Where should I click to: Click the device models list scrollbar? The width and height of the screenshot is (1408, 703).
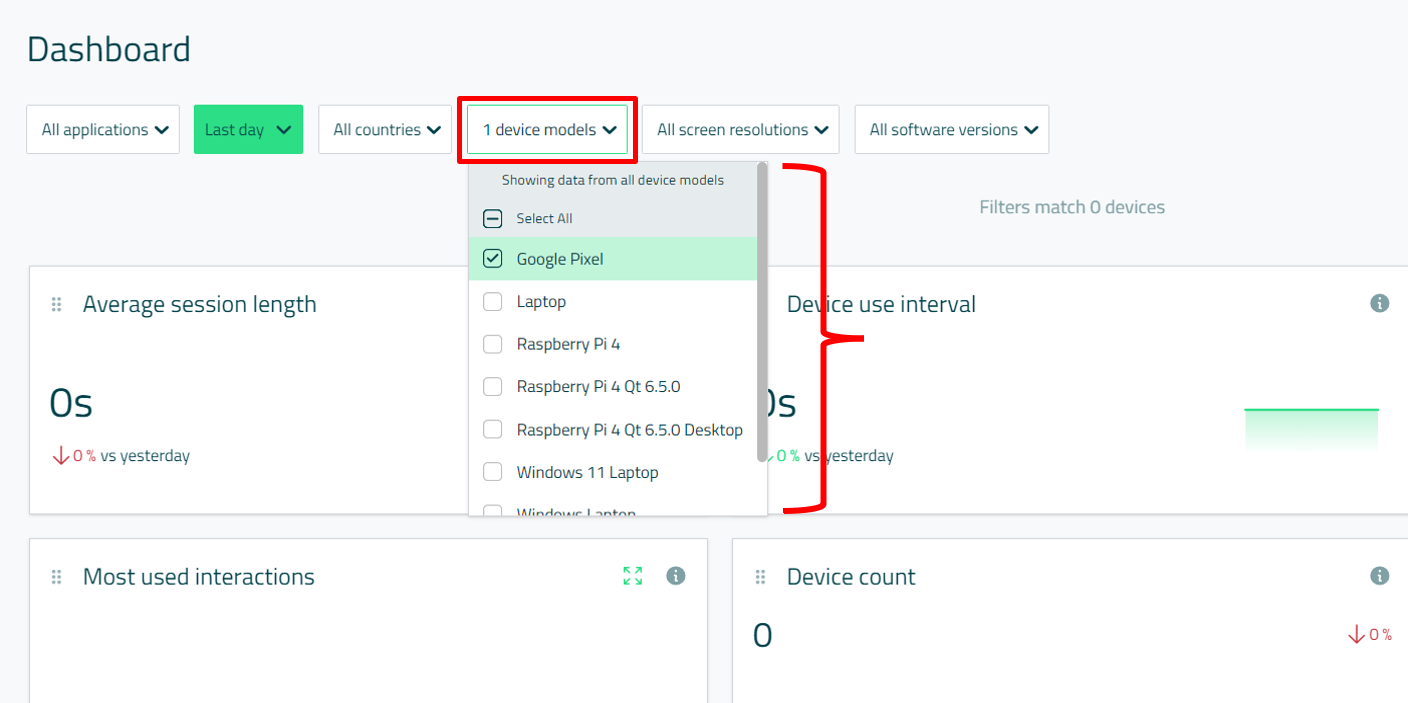click(x=762, y=310)
